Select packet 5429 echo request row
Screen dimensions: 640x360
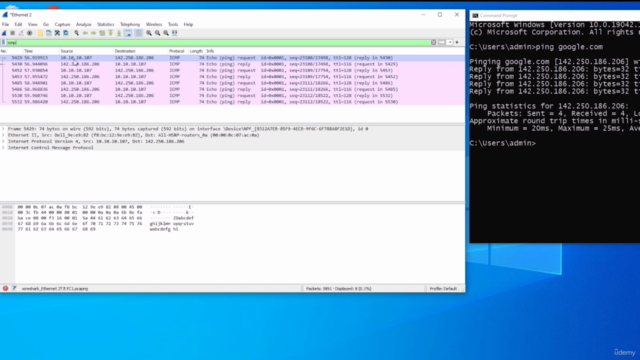click(232, 58)
